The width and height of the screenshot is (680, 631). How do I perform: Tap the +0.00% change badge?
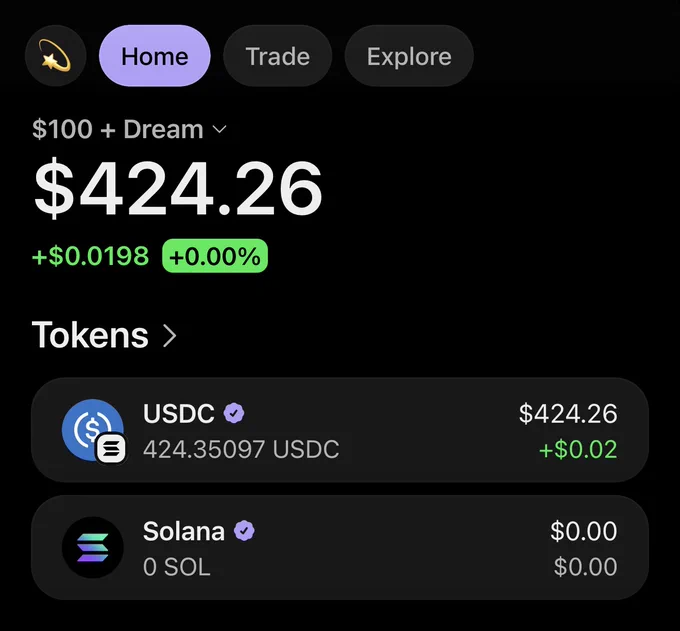point(215,256)
